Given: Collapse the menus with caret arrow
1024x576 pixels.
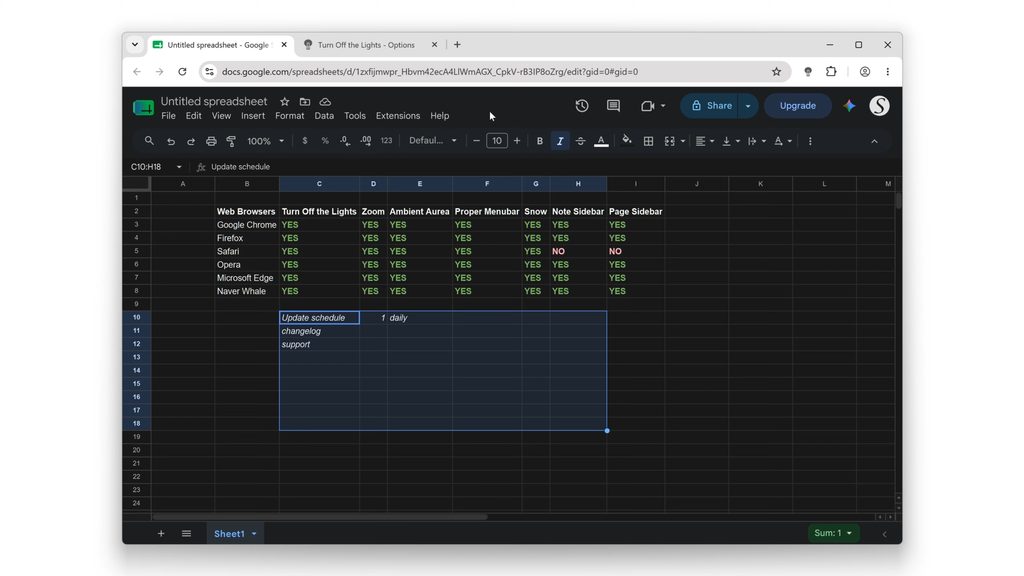Looking at the screenshot, I should pos(874,141).
